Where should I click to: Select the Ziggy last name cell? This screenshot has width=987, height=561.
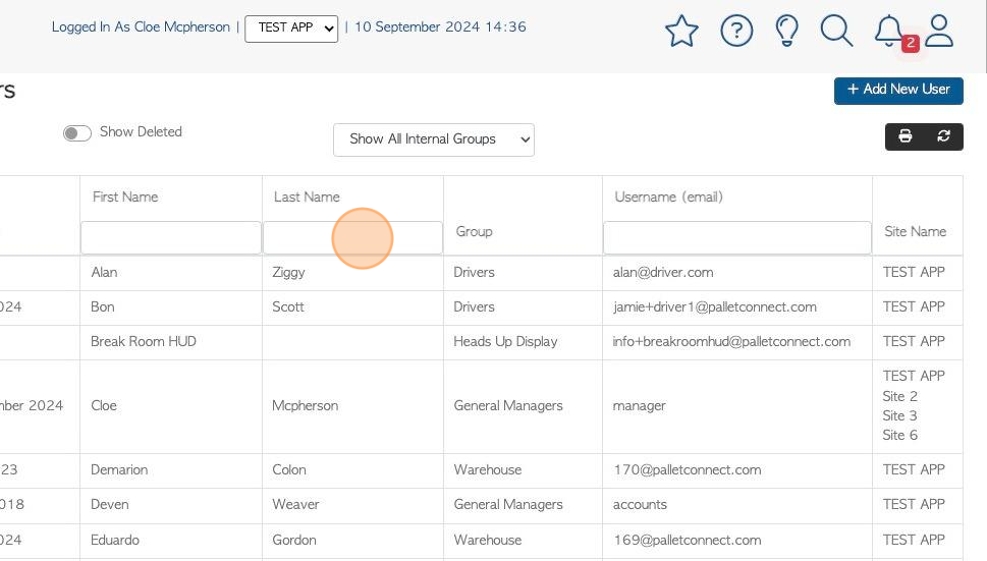[288, 273]
